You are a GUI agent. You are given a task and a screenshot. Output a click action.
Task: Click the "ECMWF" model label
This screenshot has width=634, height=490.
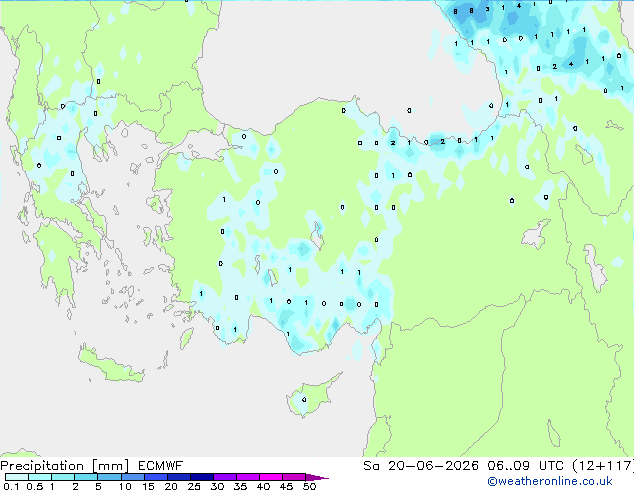point(161,466)
